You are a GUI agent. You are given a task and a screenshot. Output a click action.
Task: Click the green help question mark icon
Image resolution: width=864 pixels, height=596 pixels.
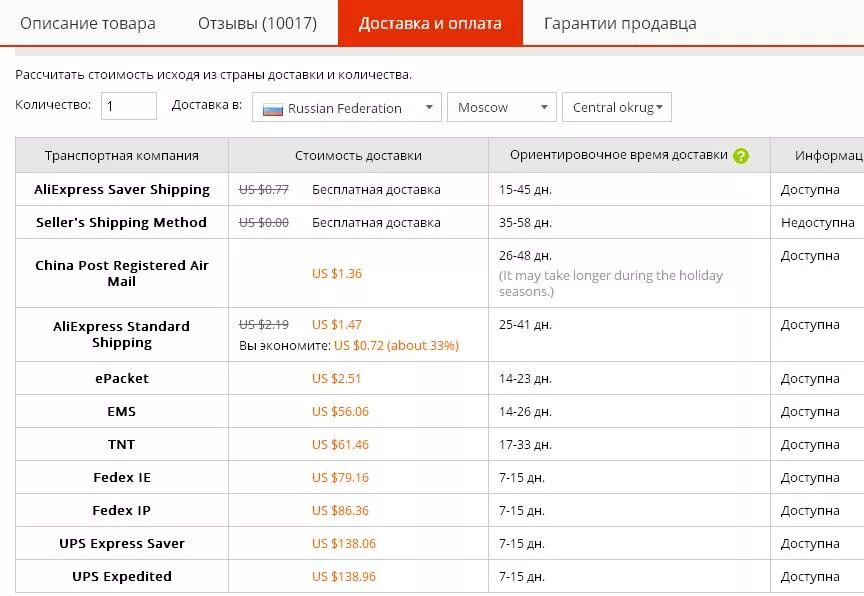pos(741,156)
